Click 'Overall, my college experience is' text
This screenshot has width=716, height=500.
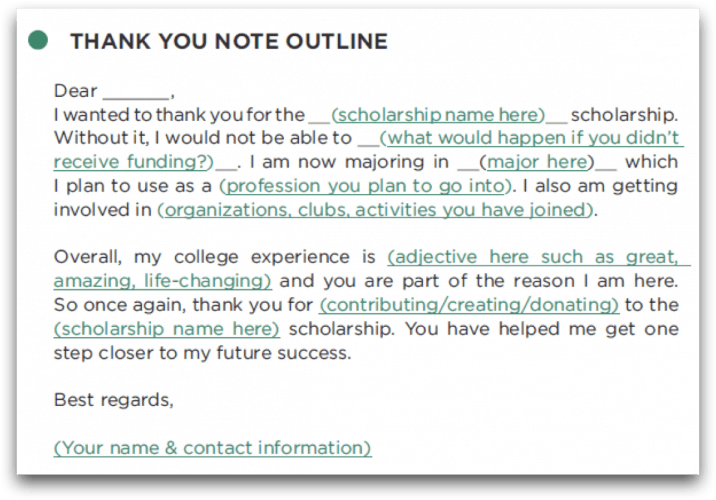(x=215, y=257)
